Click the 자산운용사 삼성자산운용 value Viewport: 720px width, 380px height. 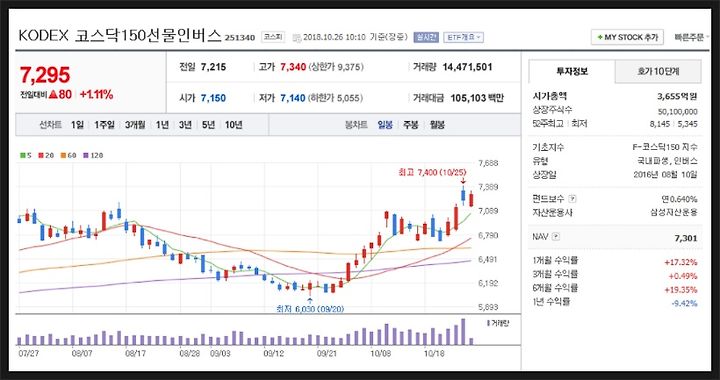point(674,212)
